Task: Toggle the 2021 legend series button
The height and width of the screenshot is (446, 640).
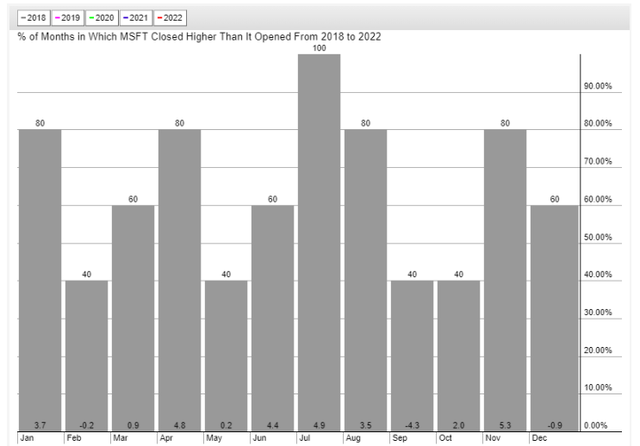Action: (x=136, y=18)
